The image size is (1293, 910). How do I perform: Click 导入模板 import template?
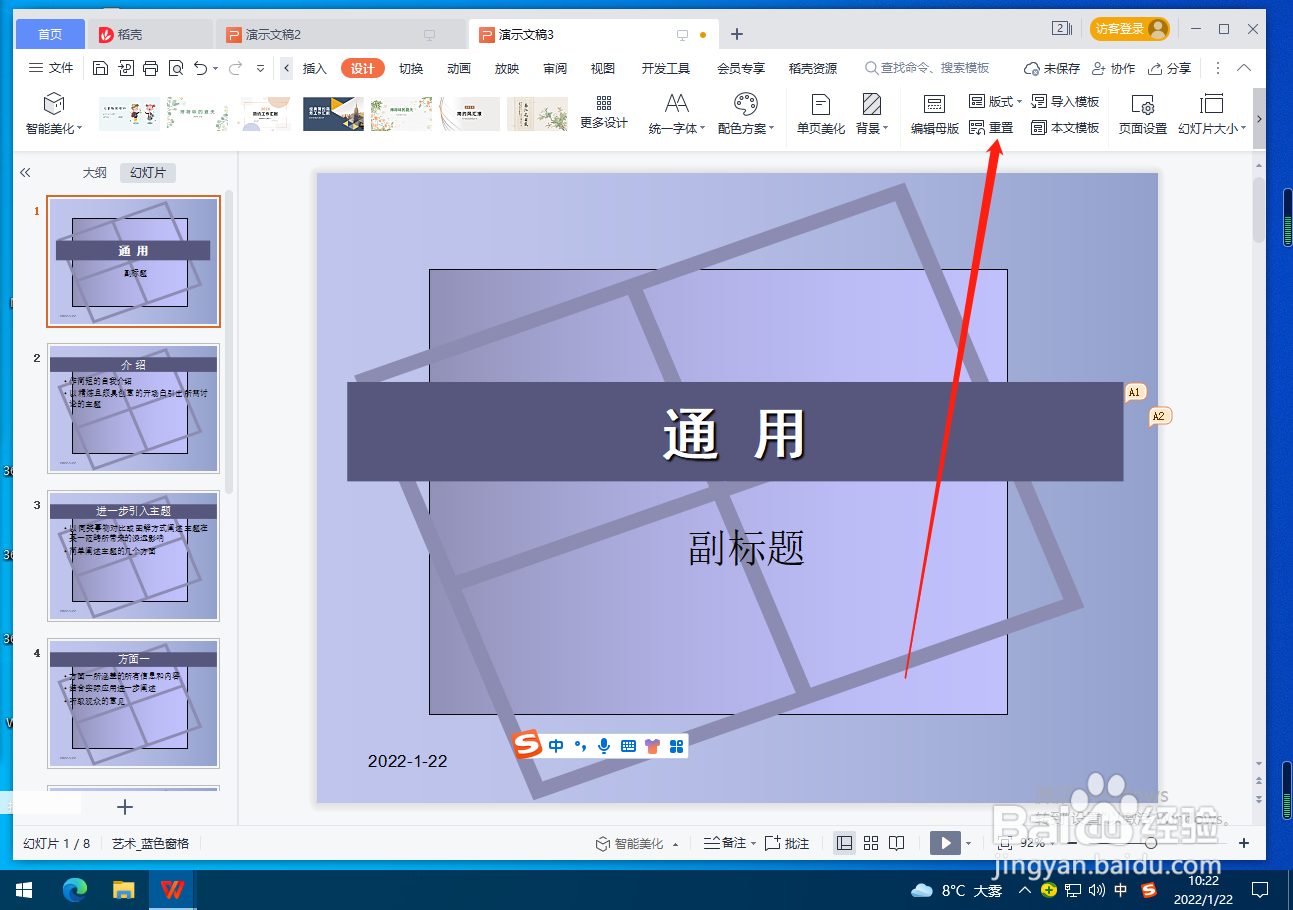coord(1065,102)
